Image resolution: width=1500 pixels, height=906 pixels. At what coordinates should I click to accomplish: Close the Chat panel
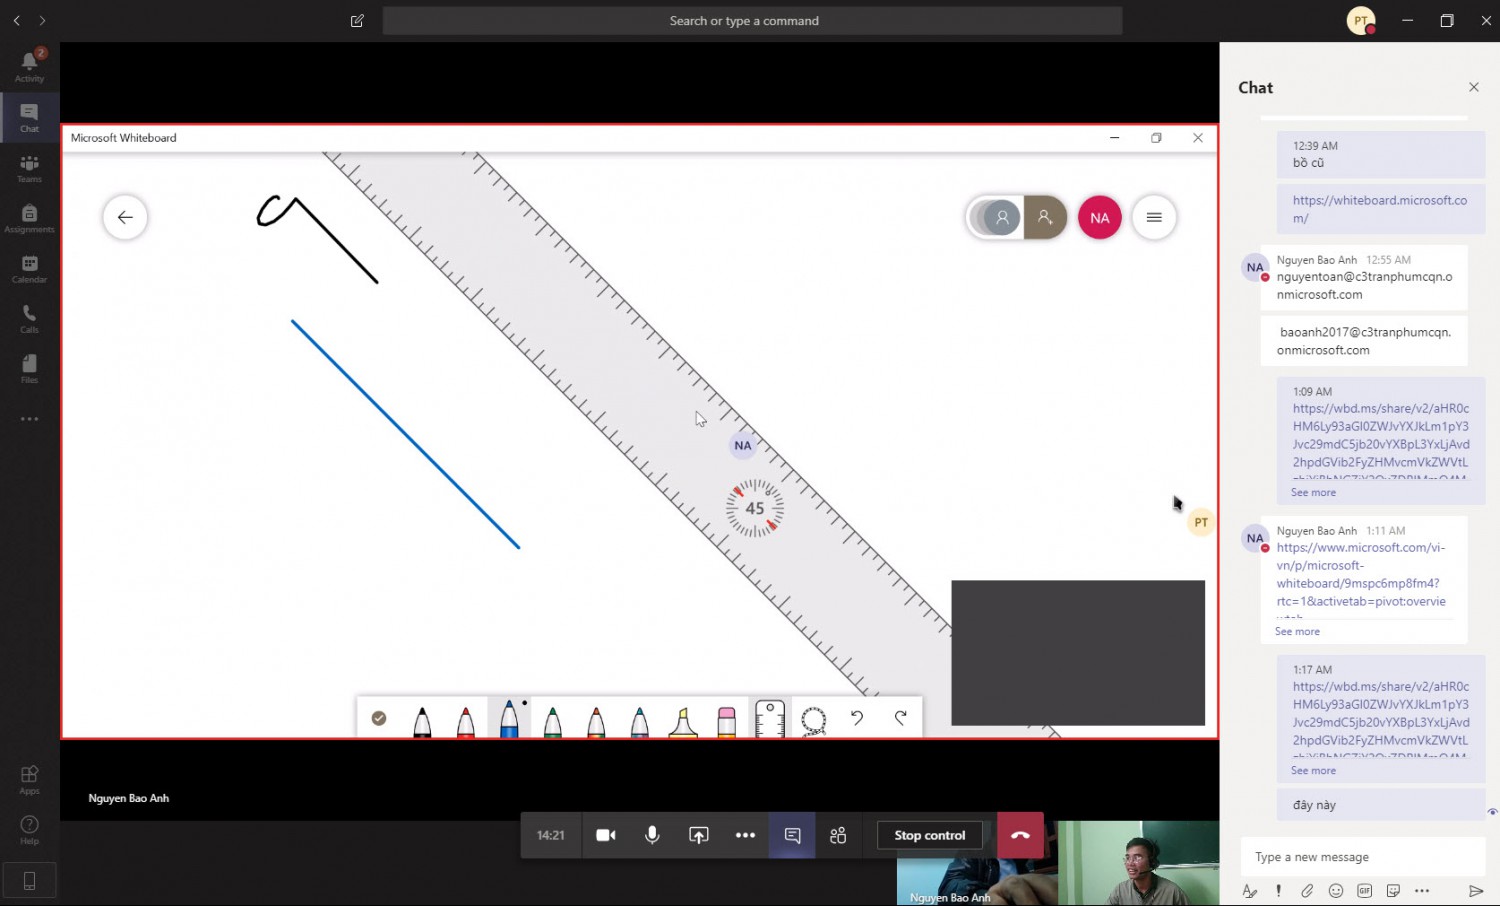point(1474,87)
